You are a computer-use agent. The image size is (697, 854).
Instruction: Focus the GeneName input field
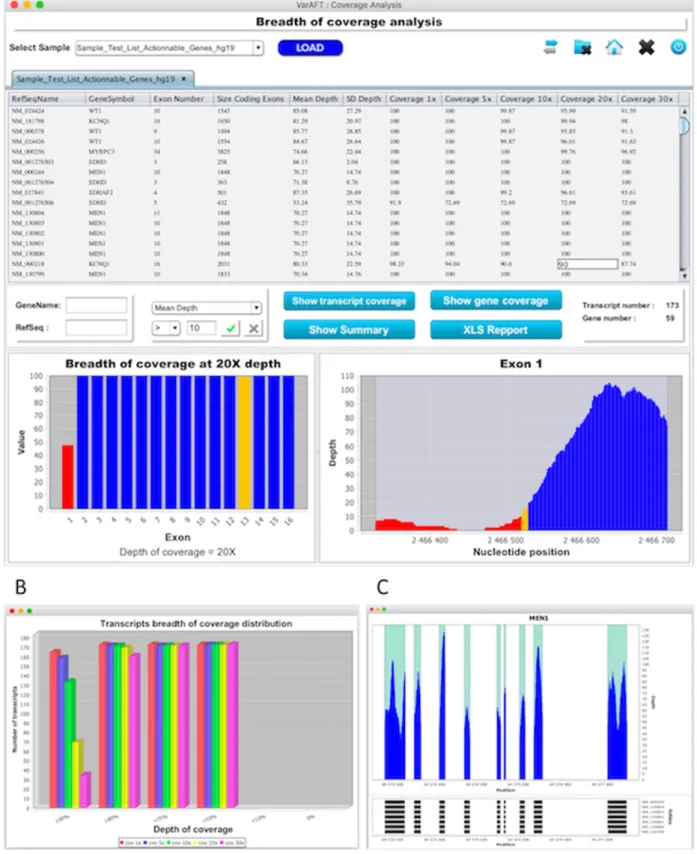96,306
